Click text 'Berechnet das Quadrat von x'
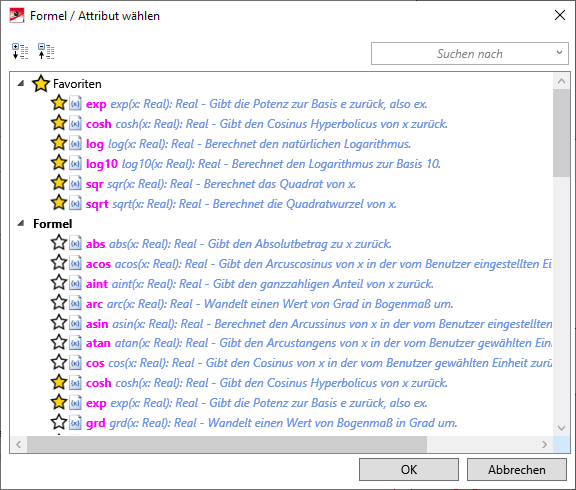576x490 pixels. [x=279, y=184]
